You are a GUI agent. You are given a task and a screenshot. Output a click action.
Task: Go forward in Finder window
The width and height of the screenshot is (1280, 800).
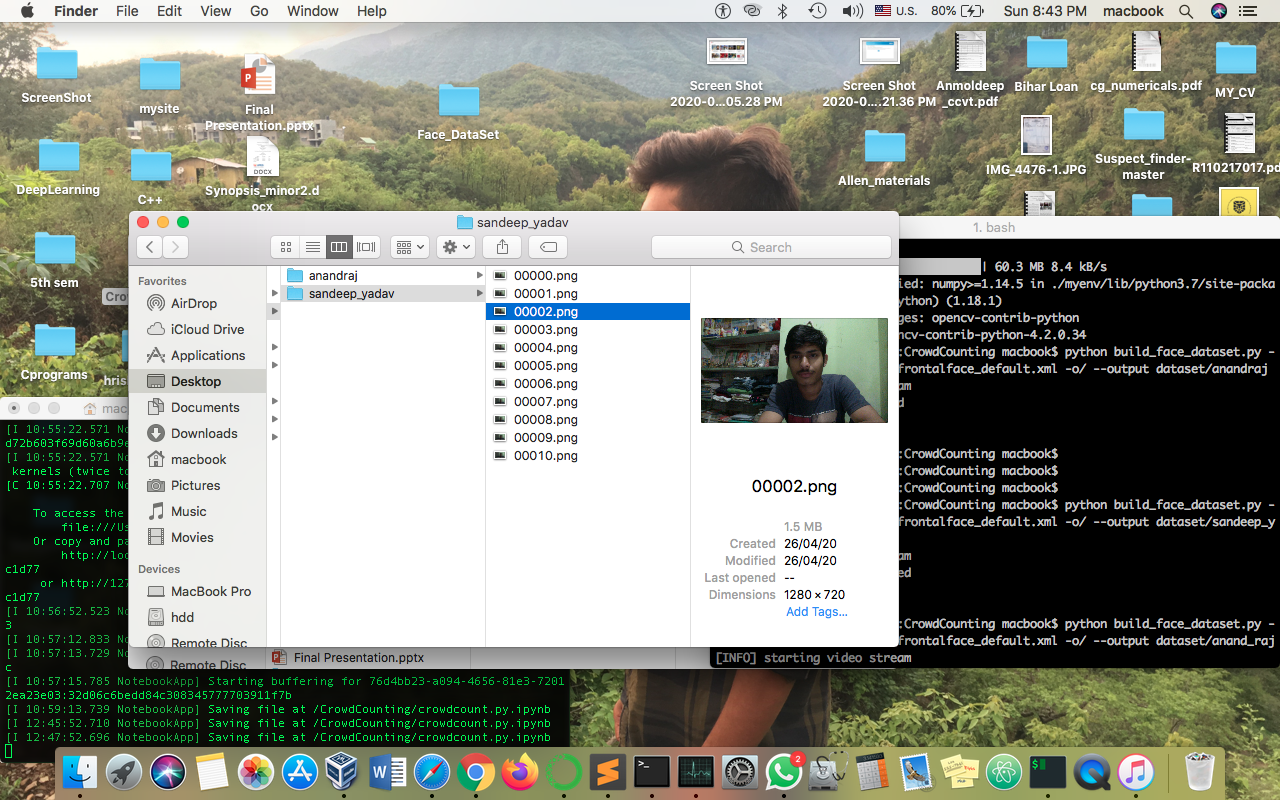[175, 247]
